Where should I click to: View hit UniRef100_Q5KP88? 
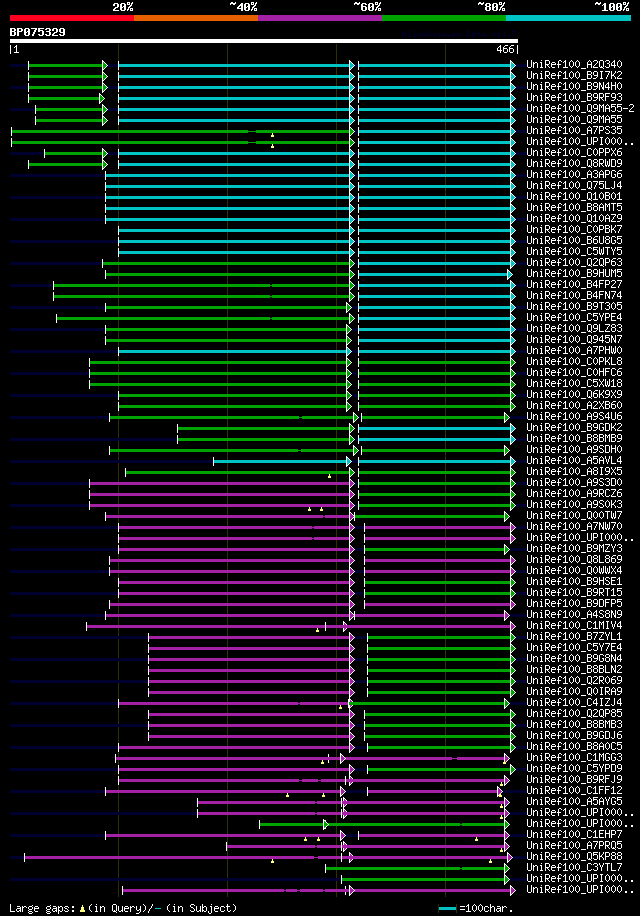click(x=574, y=856)
